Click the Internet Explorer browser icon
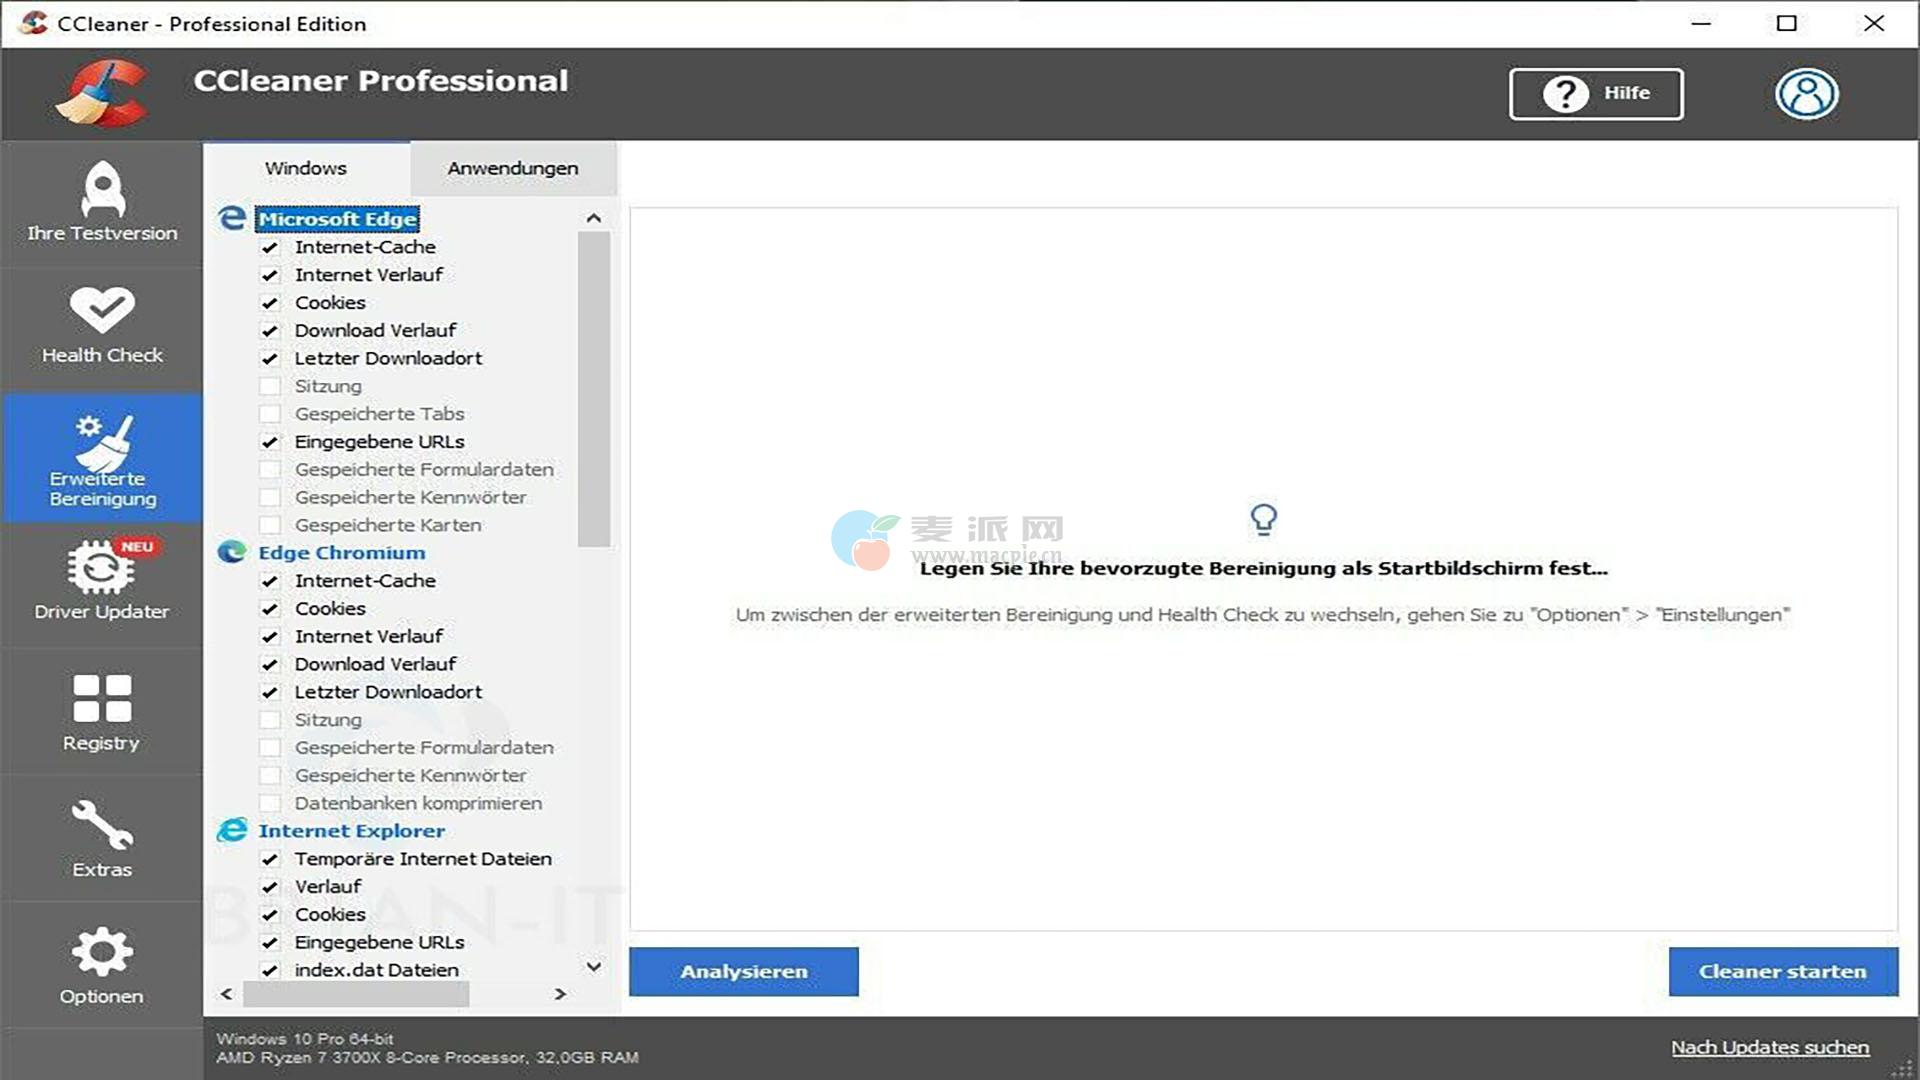Image resolution: width=1920 pixels, height=1080 pixels. 232,830
